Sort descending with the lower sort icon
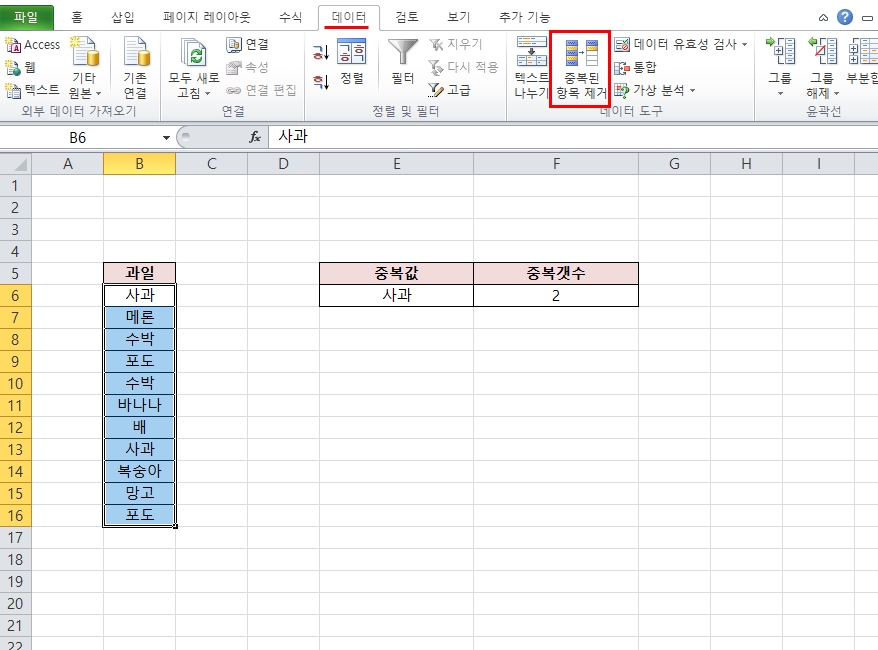Screen dimensions: 878x650 321,82
